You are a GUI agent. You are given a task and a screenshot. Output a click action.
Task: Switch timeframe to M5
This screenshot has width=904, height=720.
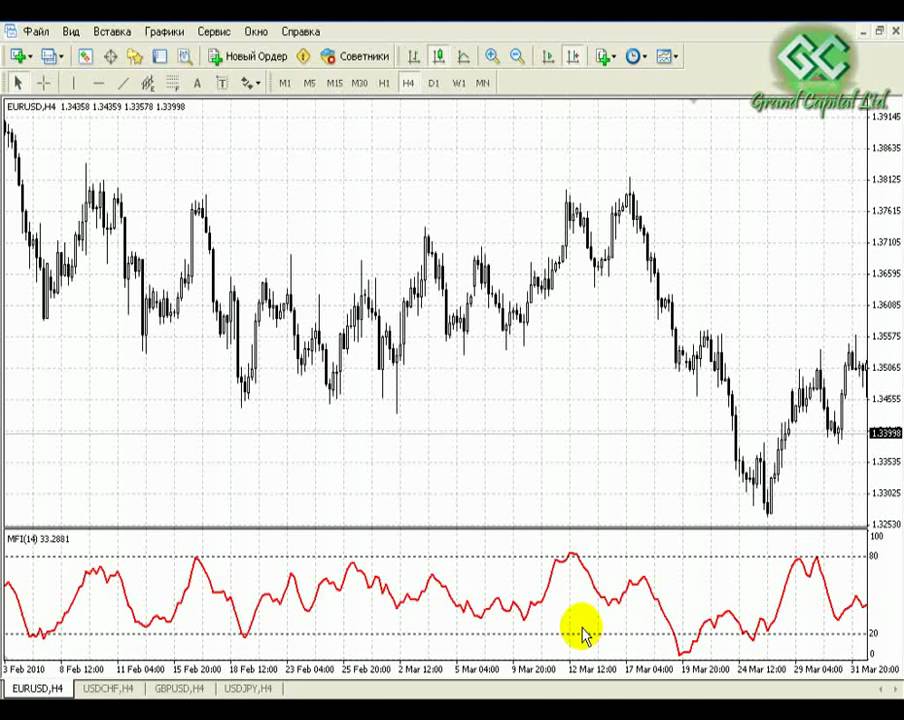click(310, 83)
